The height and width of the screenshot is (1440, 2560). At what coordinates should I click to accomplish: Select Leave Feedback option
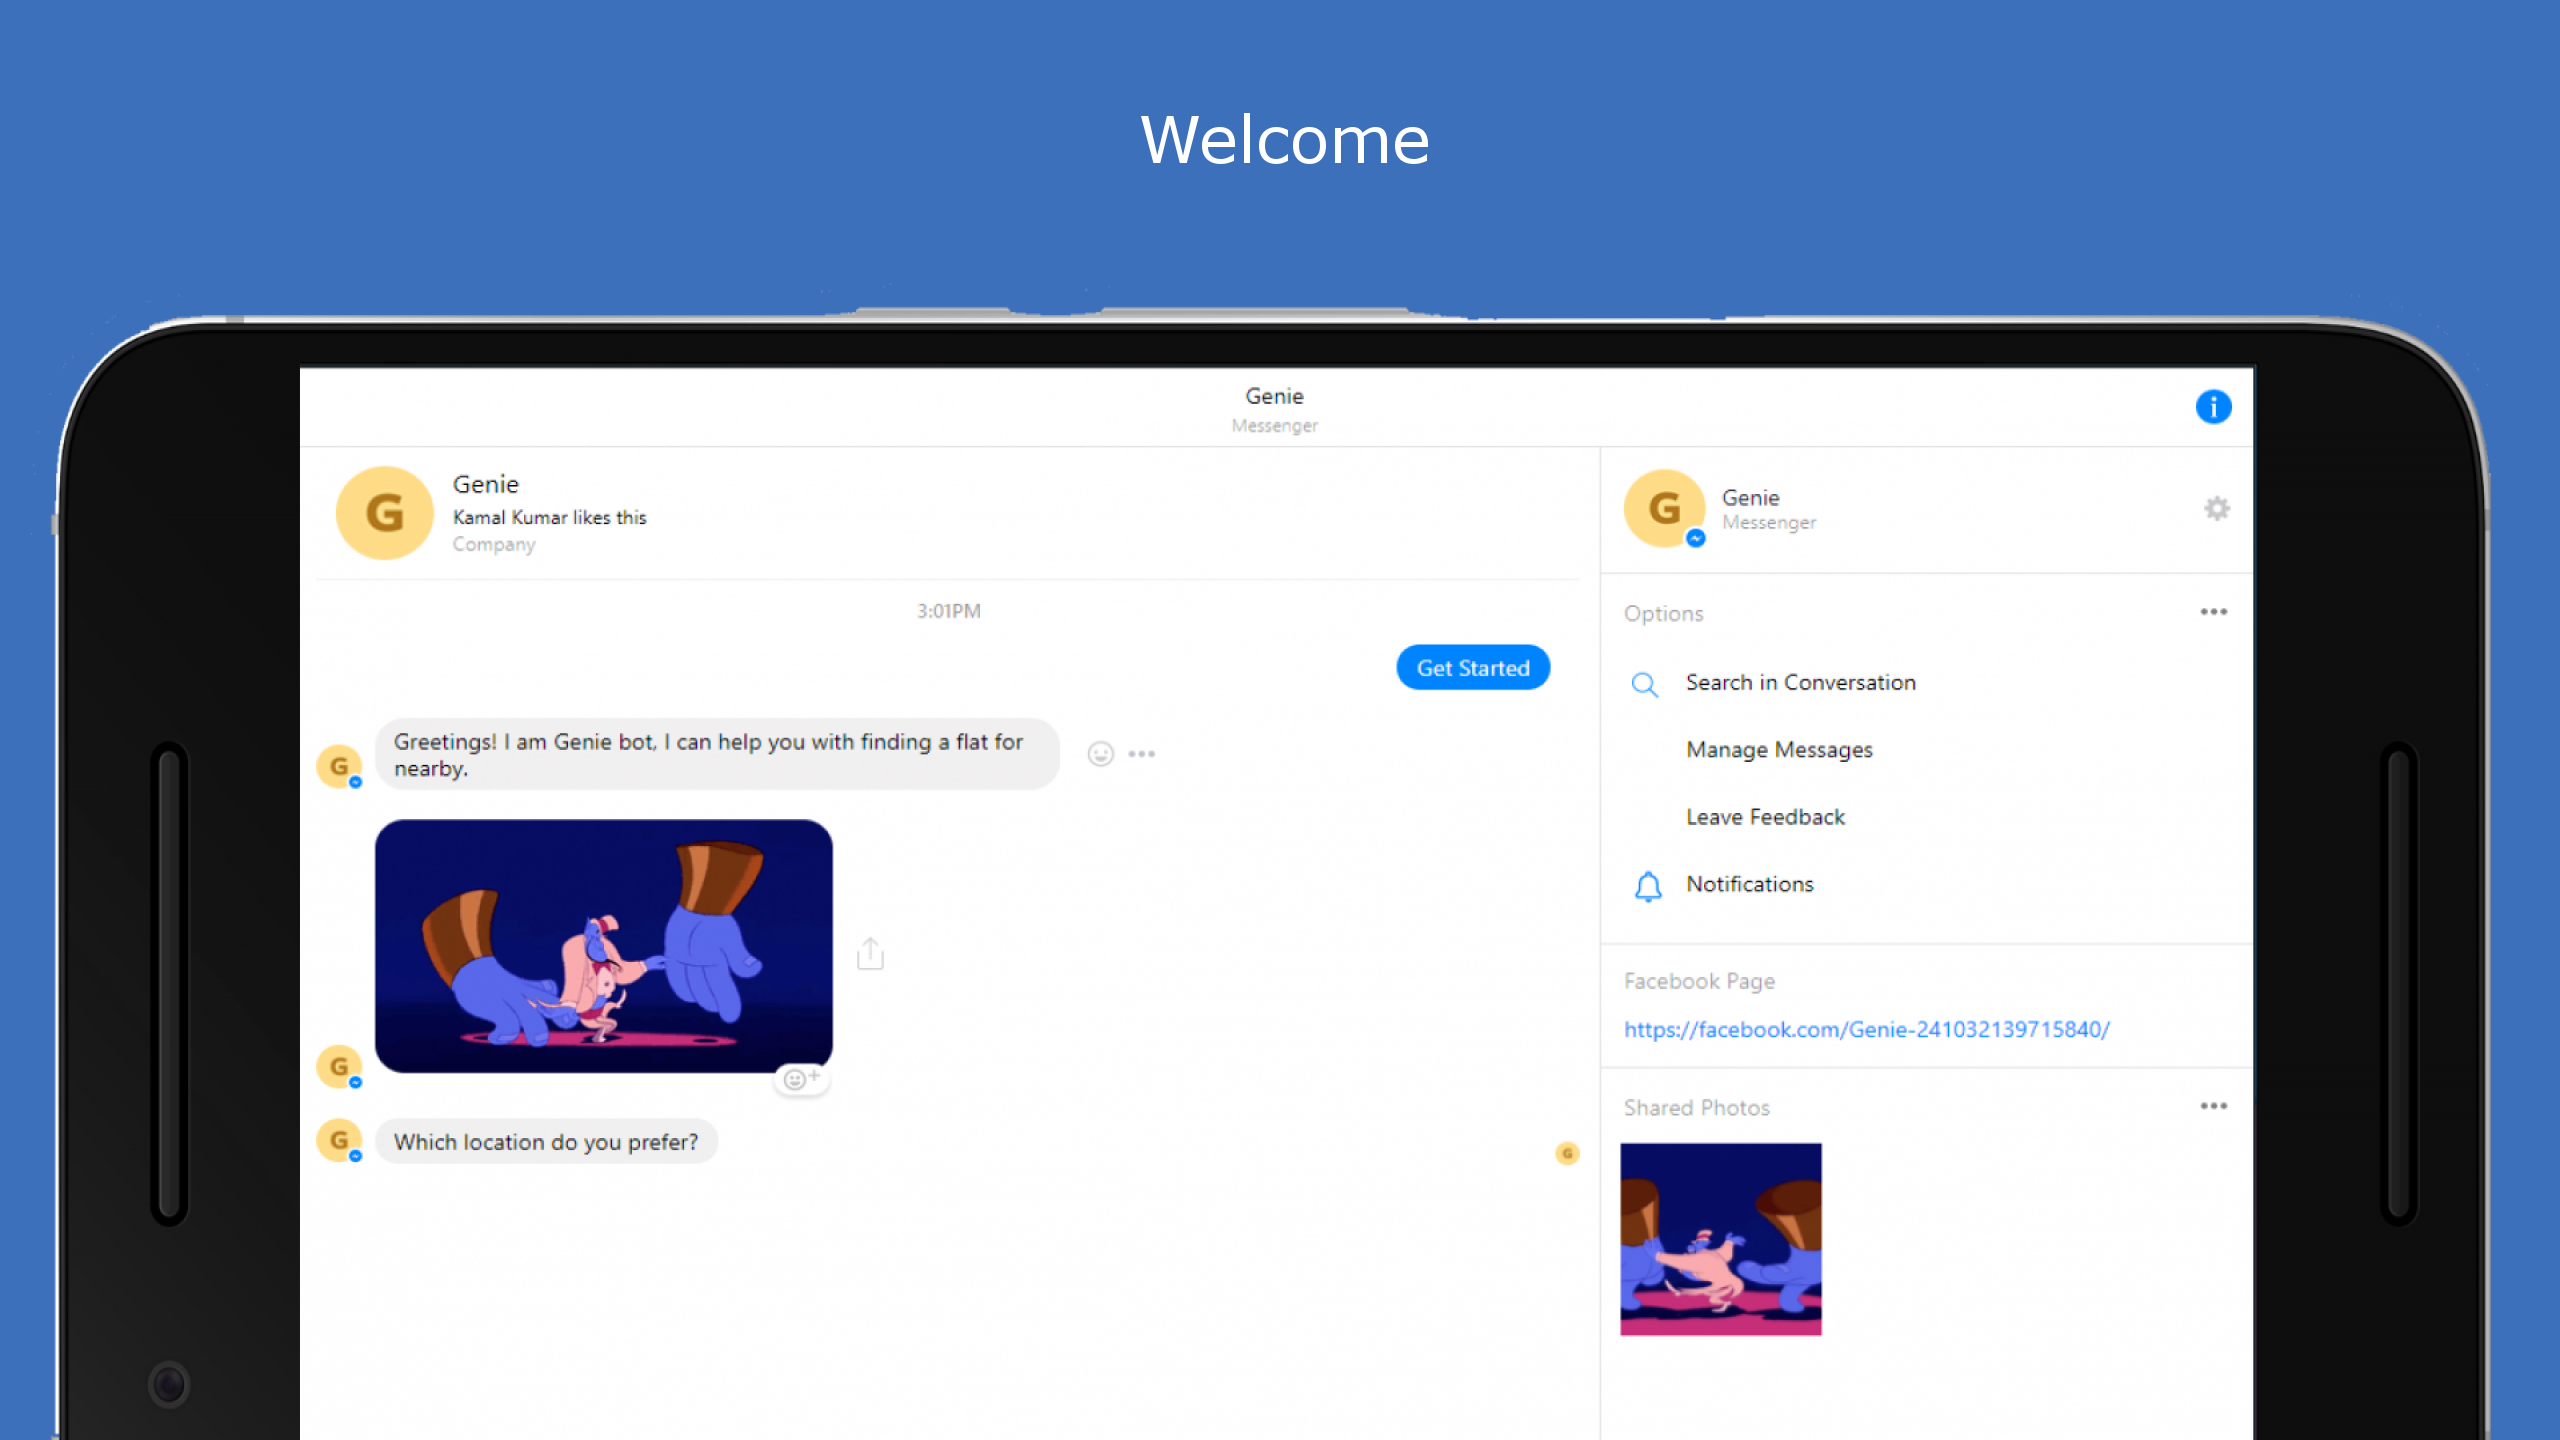click(x=1765, y=817)
